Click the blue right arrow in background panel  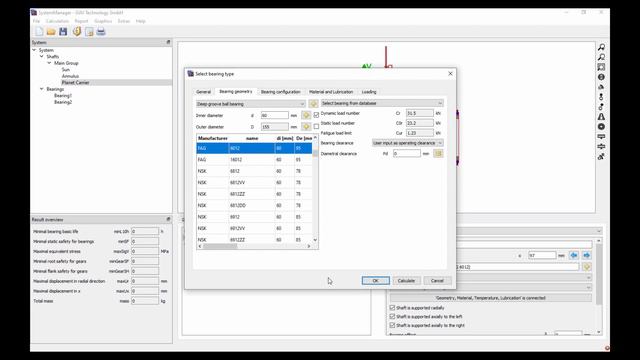pyautogui.click(x=587, y=255)
